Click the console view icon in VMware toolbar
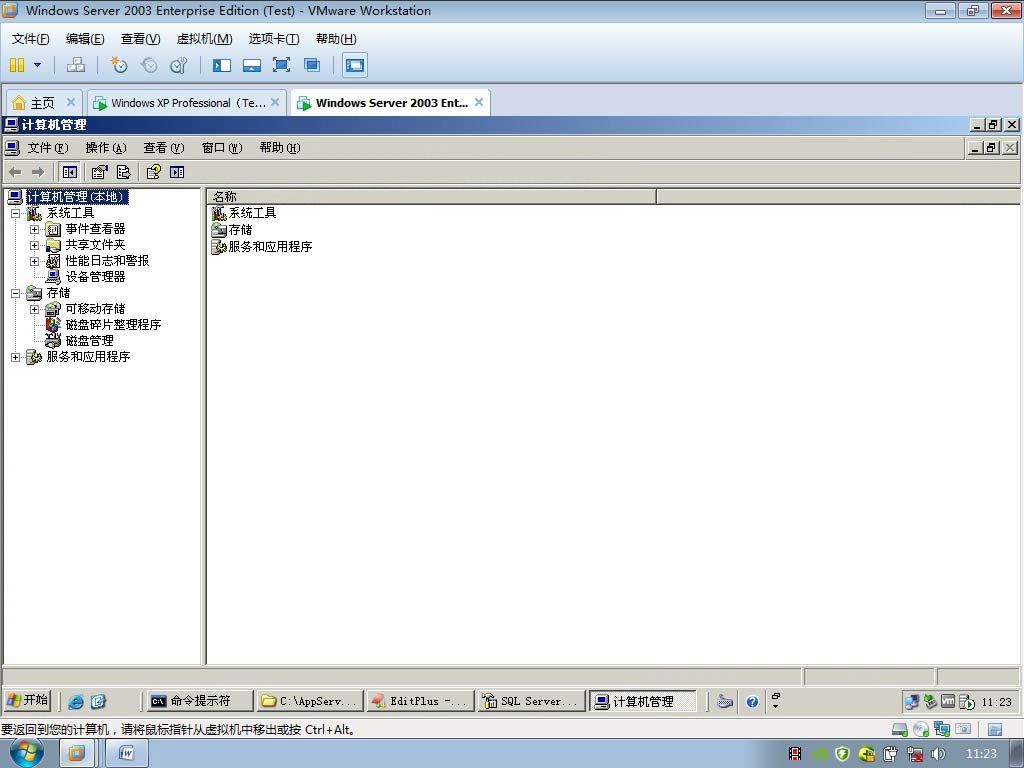Viewport: 1024px width, 768px height. (355, 65)
